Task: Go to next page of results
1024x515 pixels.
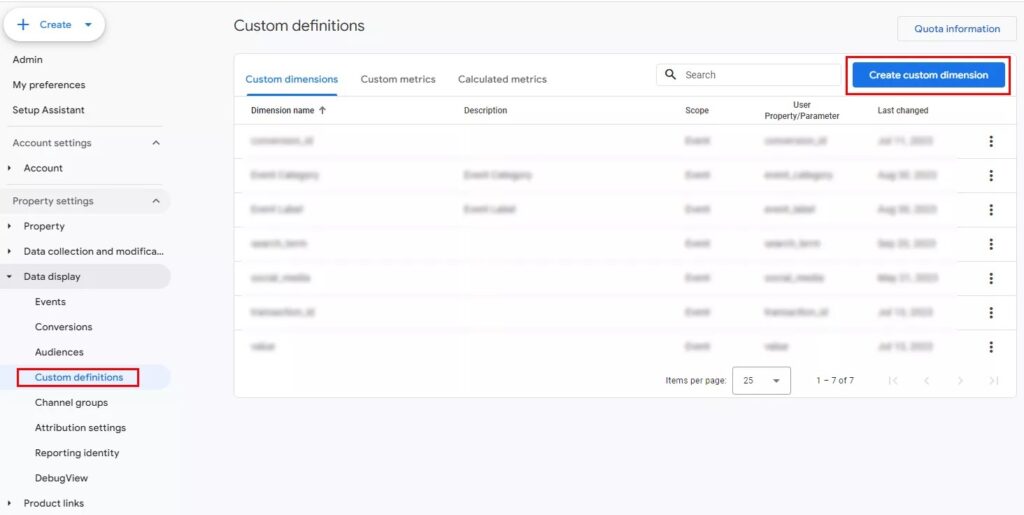Action: pos(960,381)
